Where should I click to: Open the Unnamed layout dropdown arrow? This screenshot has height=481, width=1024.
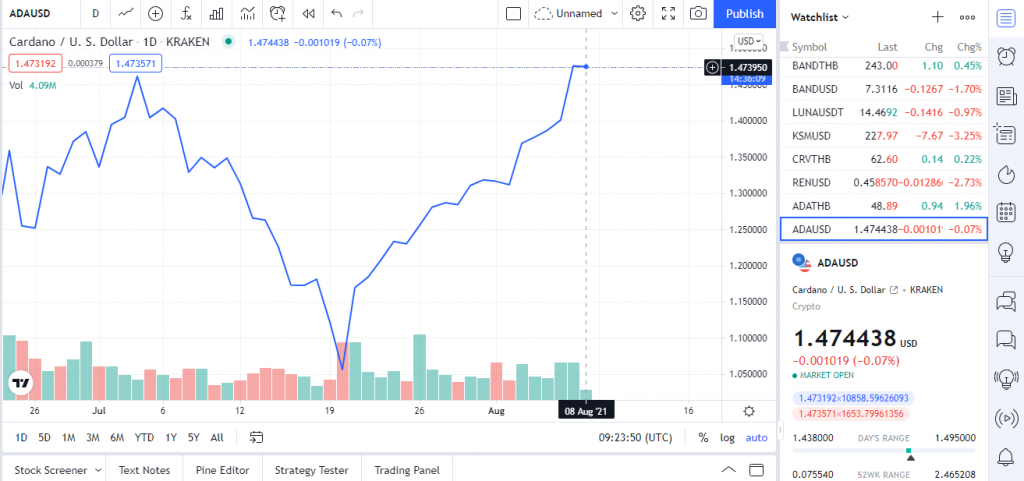614,13
